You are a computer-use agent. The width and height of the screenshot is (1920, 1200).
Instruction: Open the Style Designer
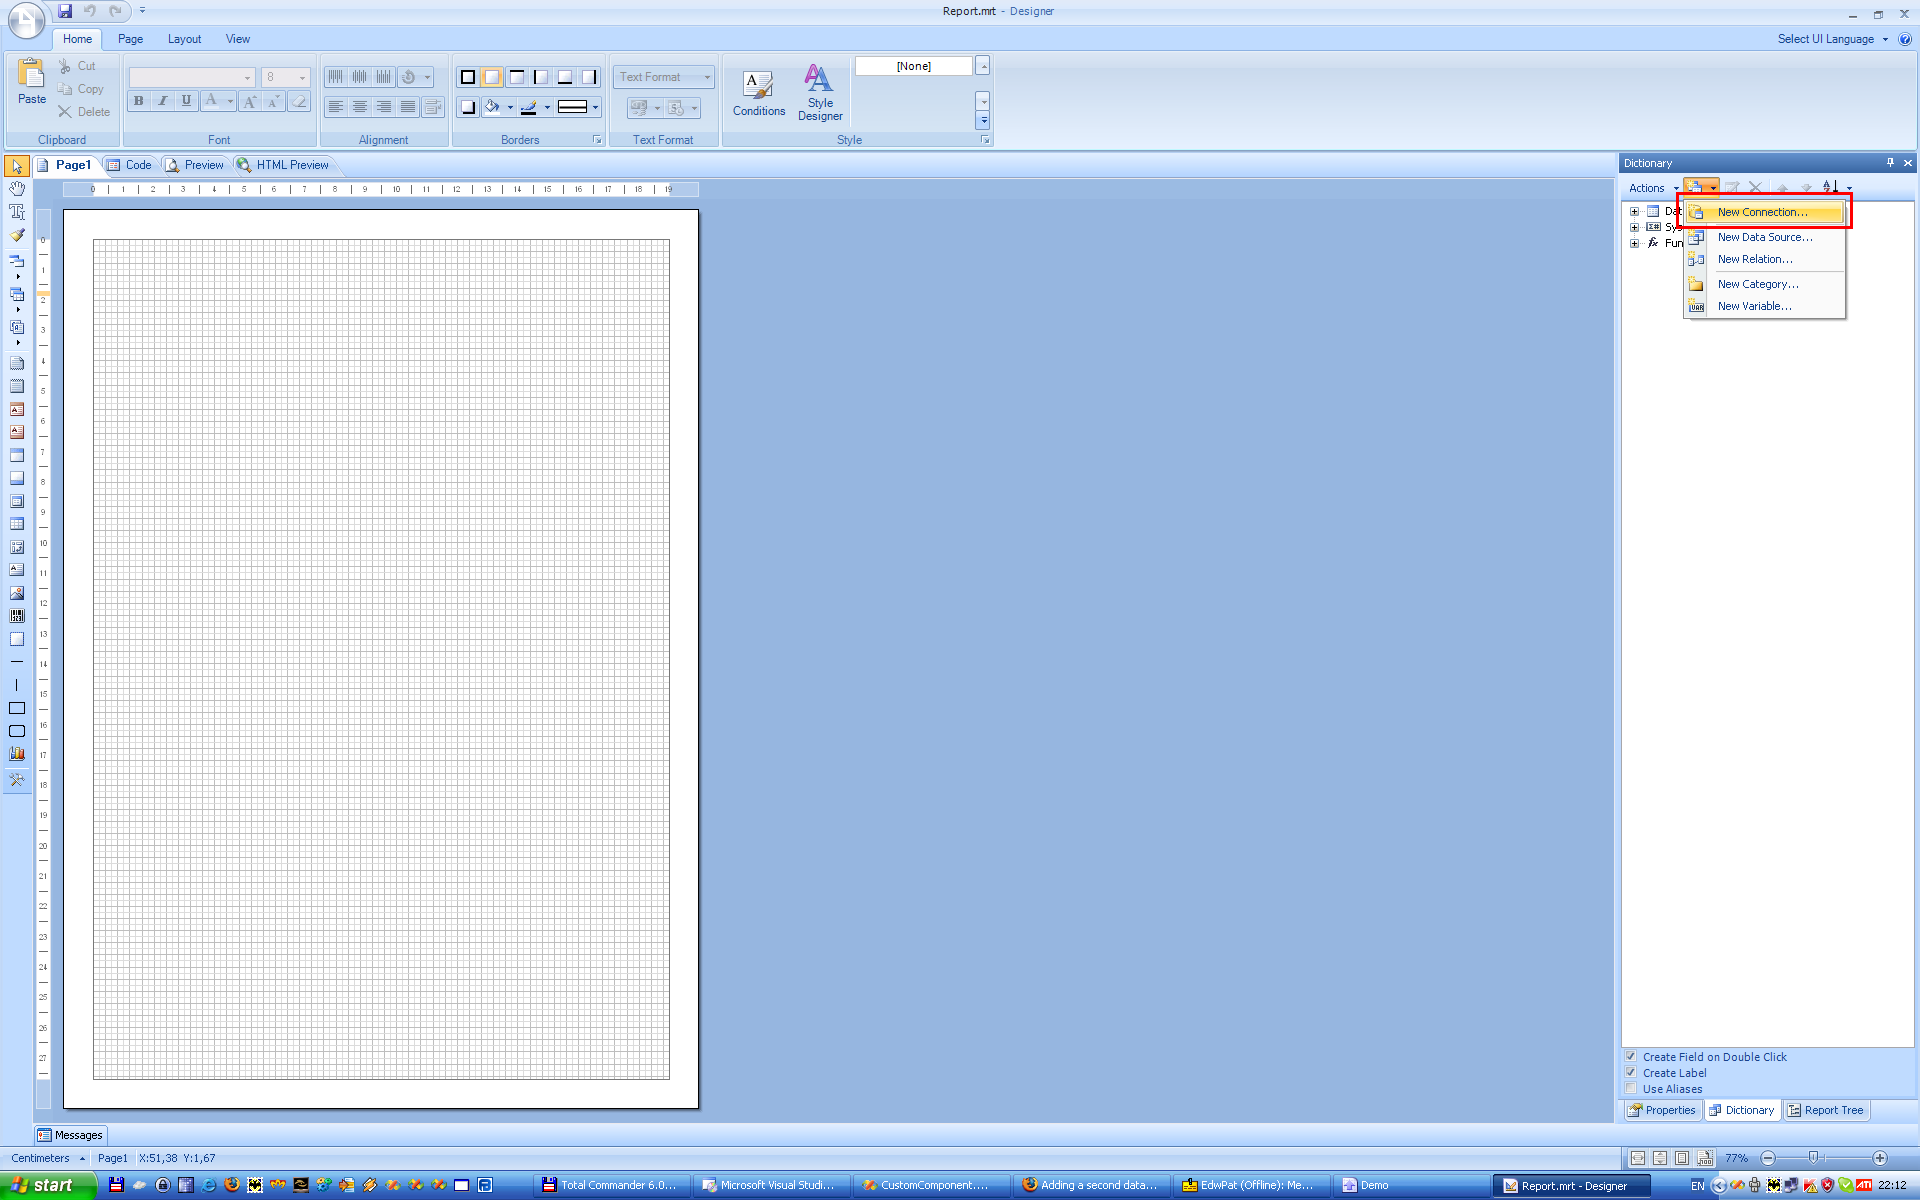coord(820,93)
